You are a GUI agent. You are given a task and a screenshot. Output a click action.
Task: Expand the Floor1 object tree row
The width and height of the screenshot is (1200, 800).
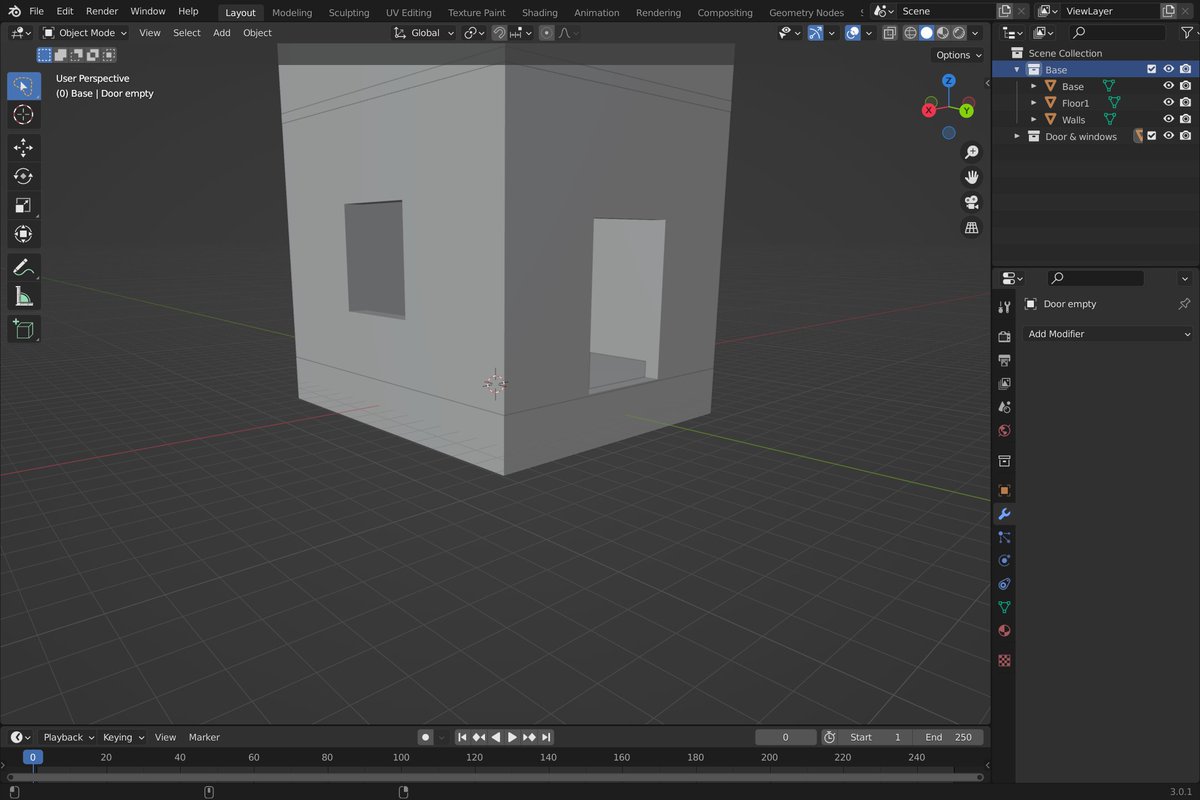pyautogui.click(x=1033, y=103)
